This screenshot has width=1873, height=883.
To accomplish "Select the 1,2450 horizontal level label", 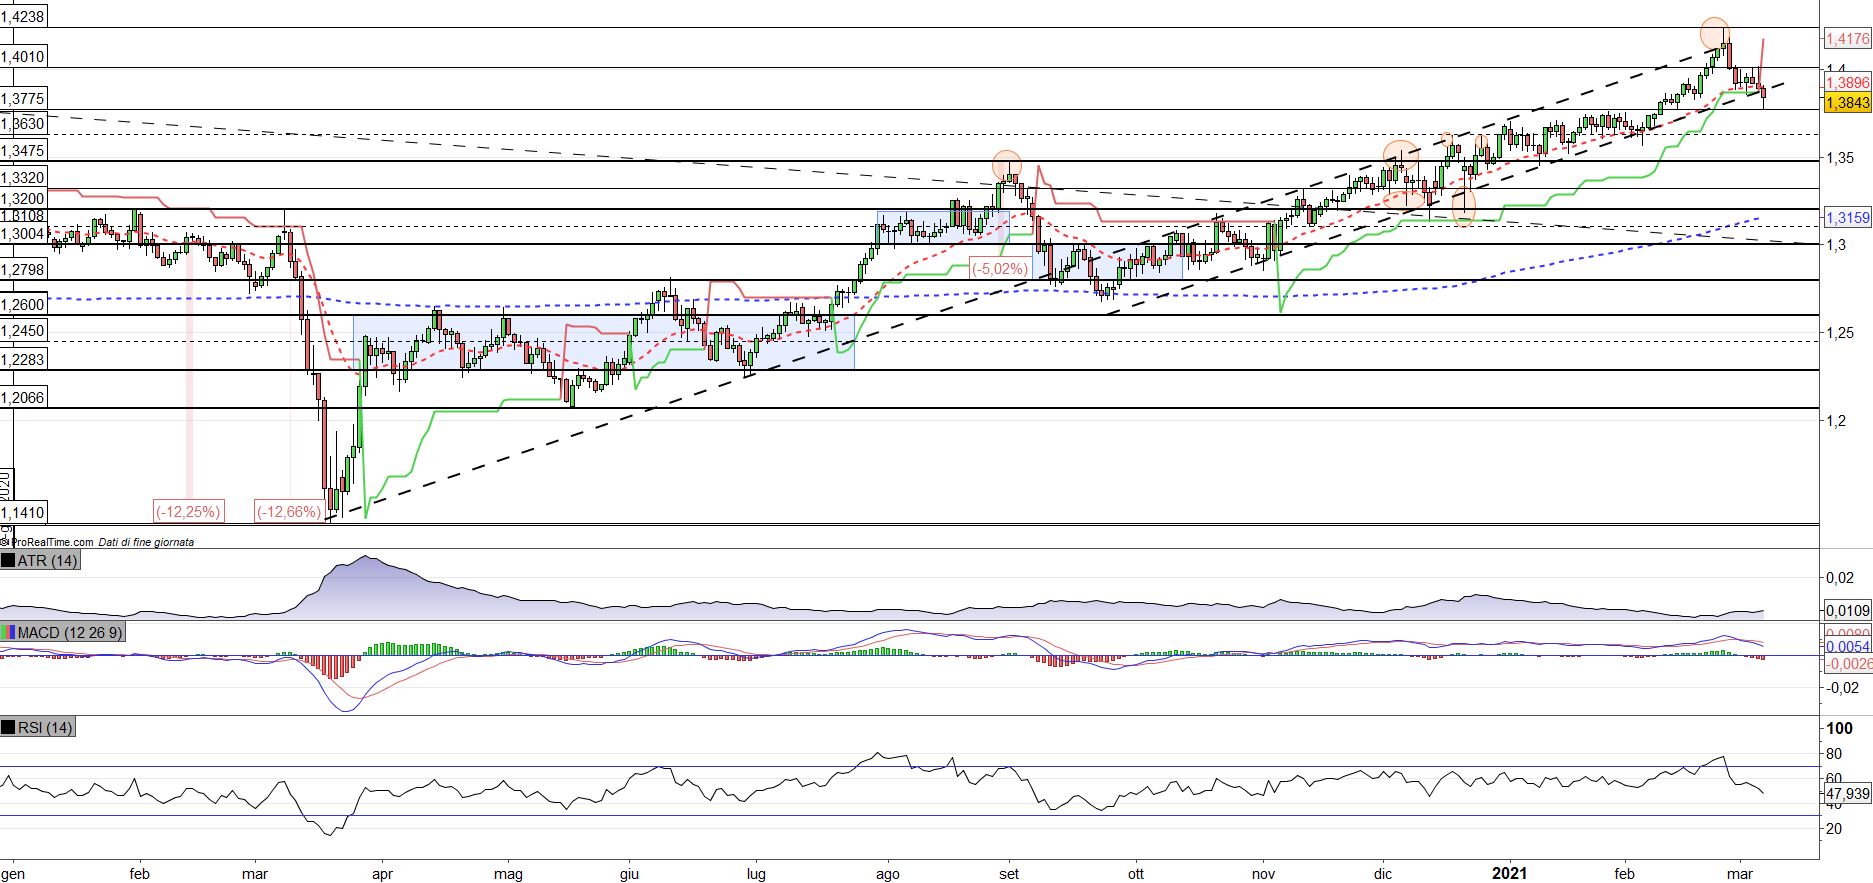I will pos(23,331).
